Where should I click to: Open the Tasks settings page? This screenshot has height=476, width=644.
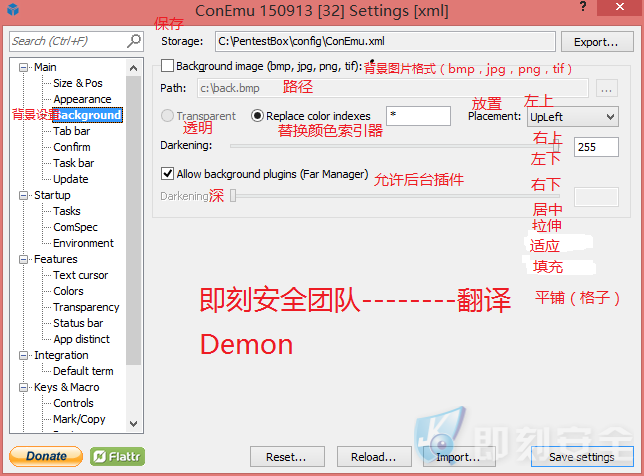pyautogui.click(x=67, y=211)
